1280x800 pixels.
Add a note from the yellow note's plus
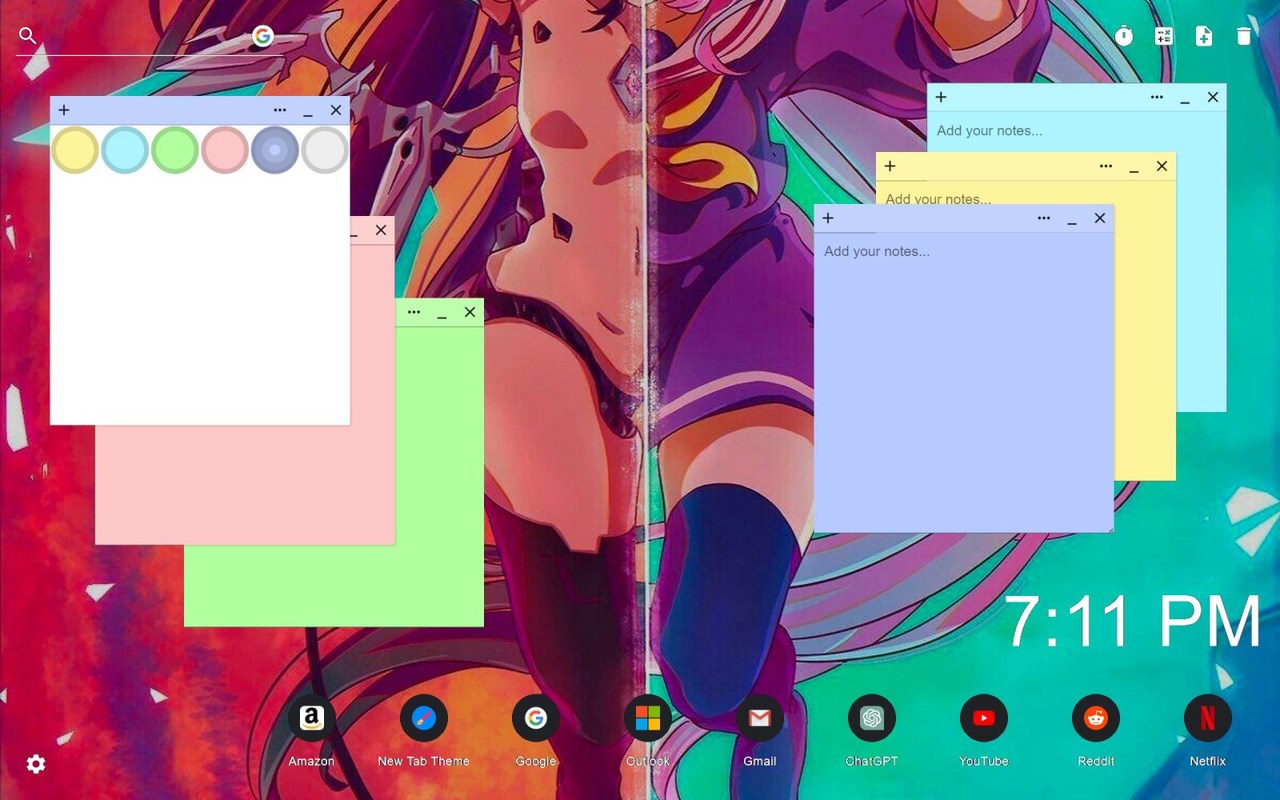(x=890, y=166)
